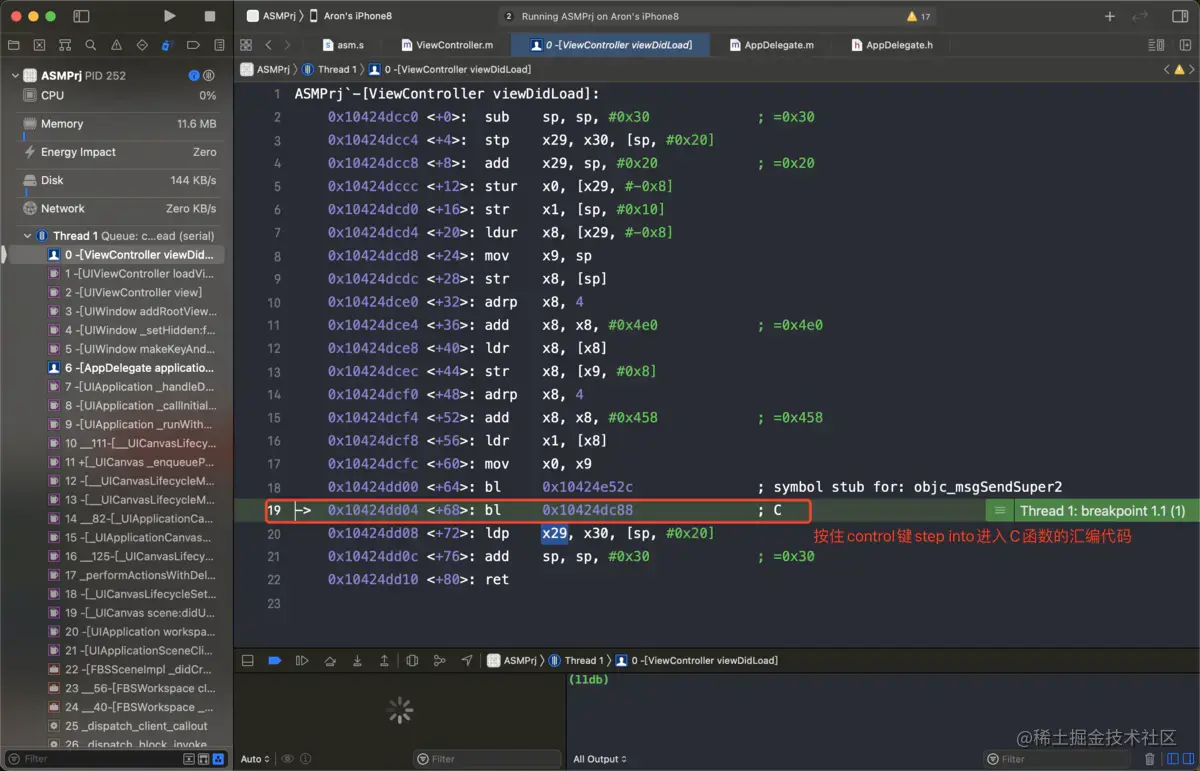1200x771 pixels.
Task: Open the Debug View Hierarchy tool
Action: pos(412,661)
